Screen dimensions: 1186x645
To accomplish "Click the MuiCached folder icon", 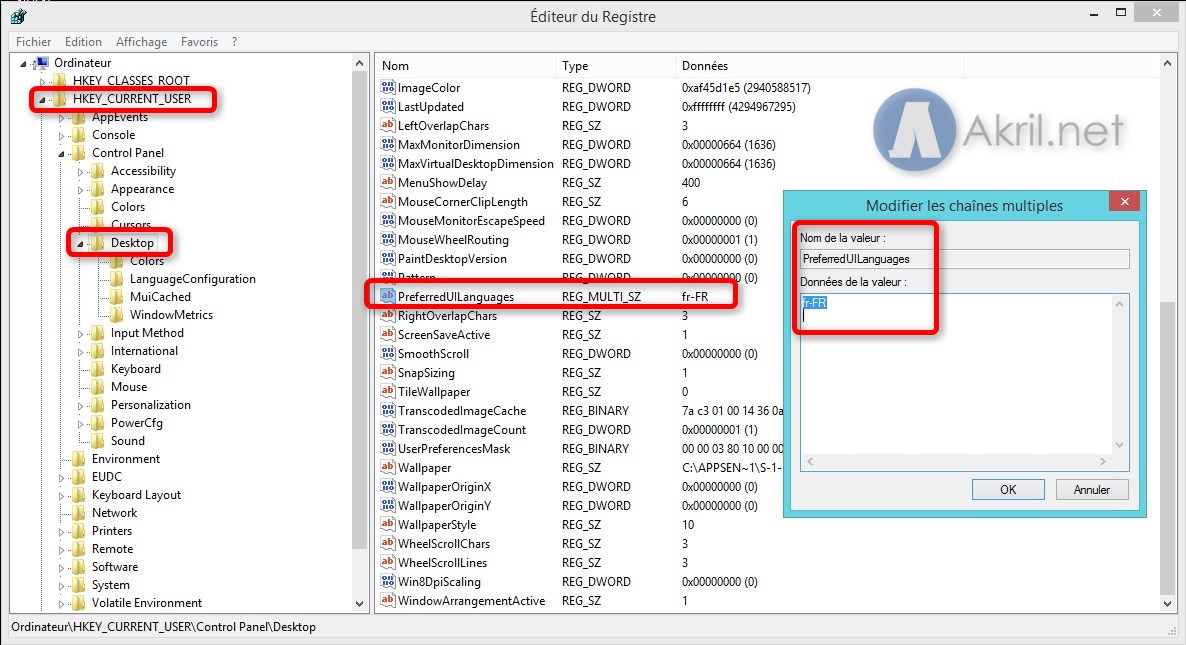I will click(117, 296).
